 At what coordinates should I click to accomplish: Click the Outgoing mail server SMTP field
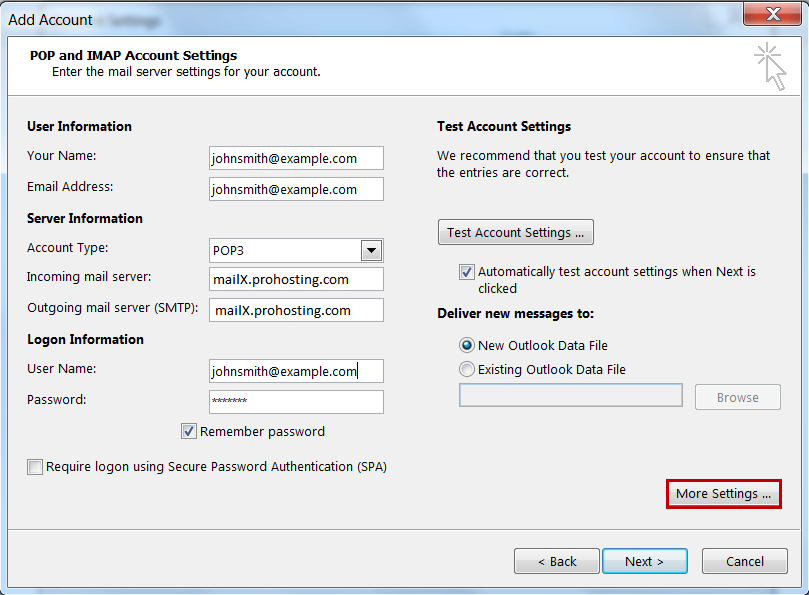click(x=296, y=310)
